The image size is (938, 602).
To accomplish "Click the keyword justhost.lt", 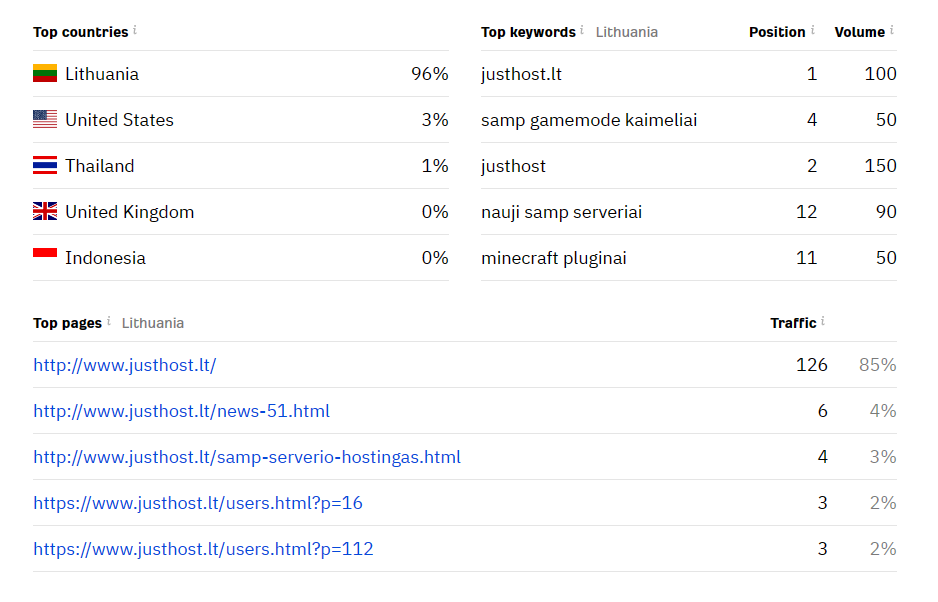I will (522, 74).
